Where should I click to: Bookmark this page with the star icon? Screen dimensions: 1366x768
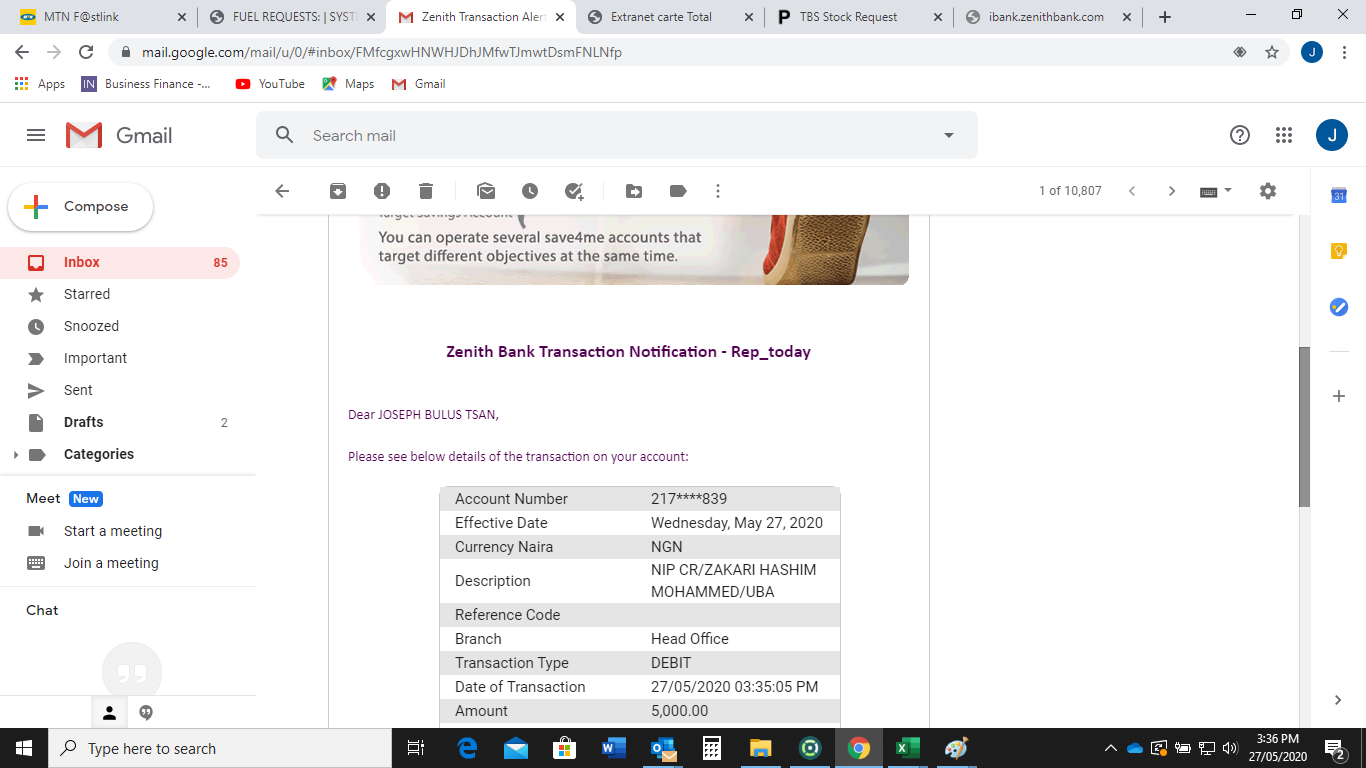point(1272,52)
